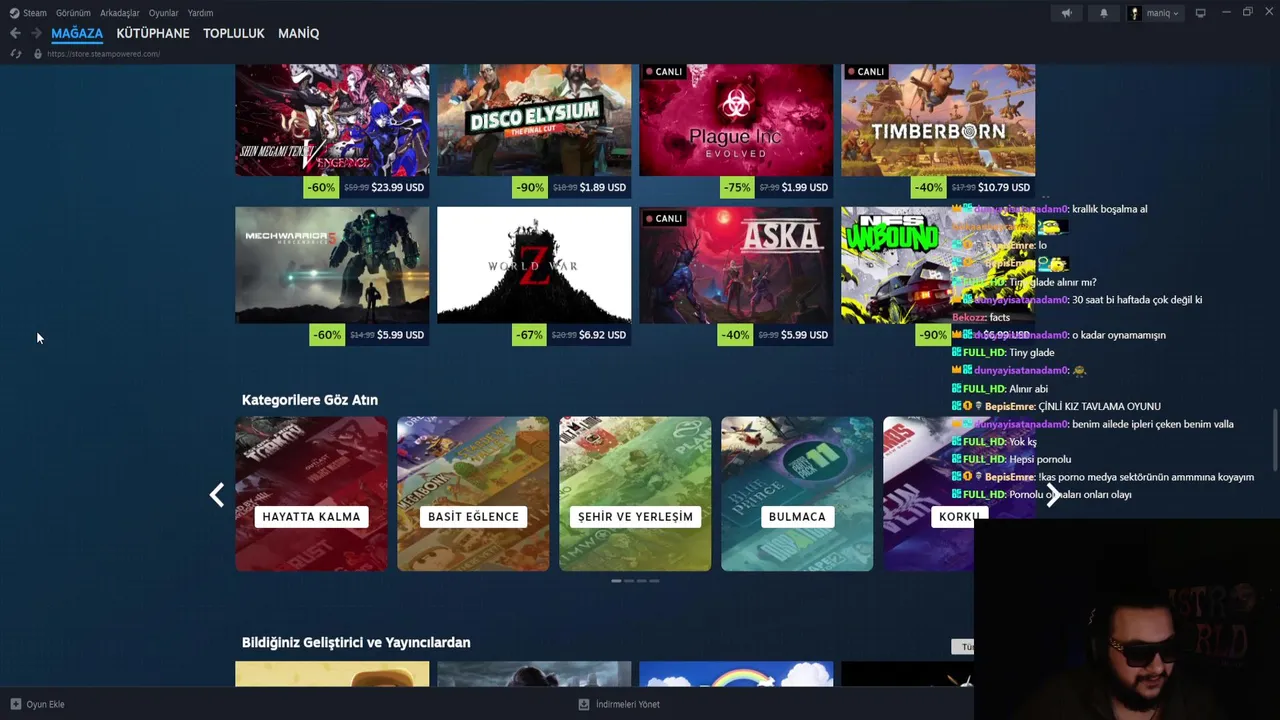The height and width of the screenshot is (720, 1280).
Task: Browse the BULMACA category
Action: click(797, 494)
